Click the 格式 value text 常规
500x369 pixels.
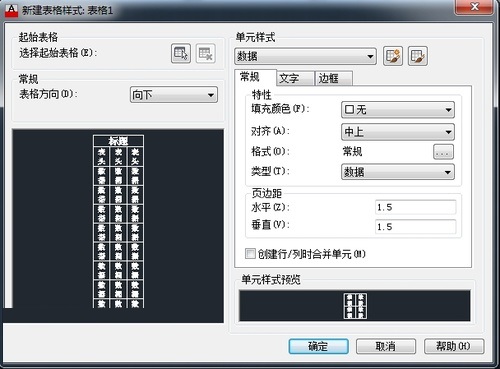tap(352, 152)
